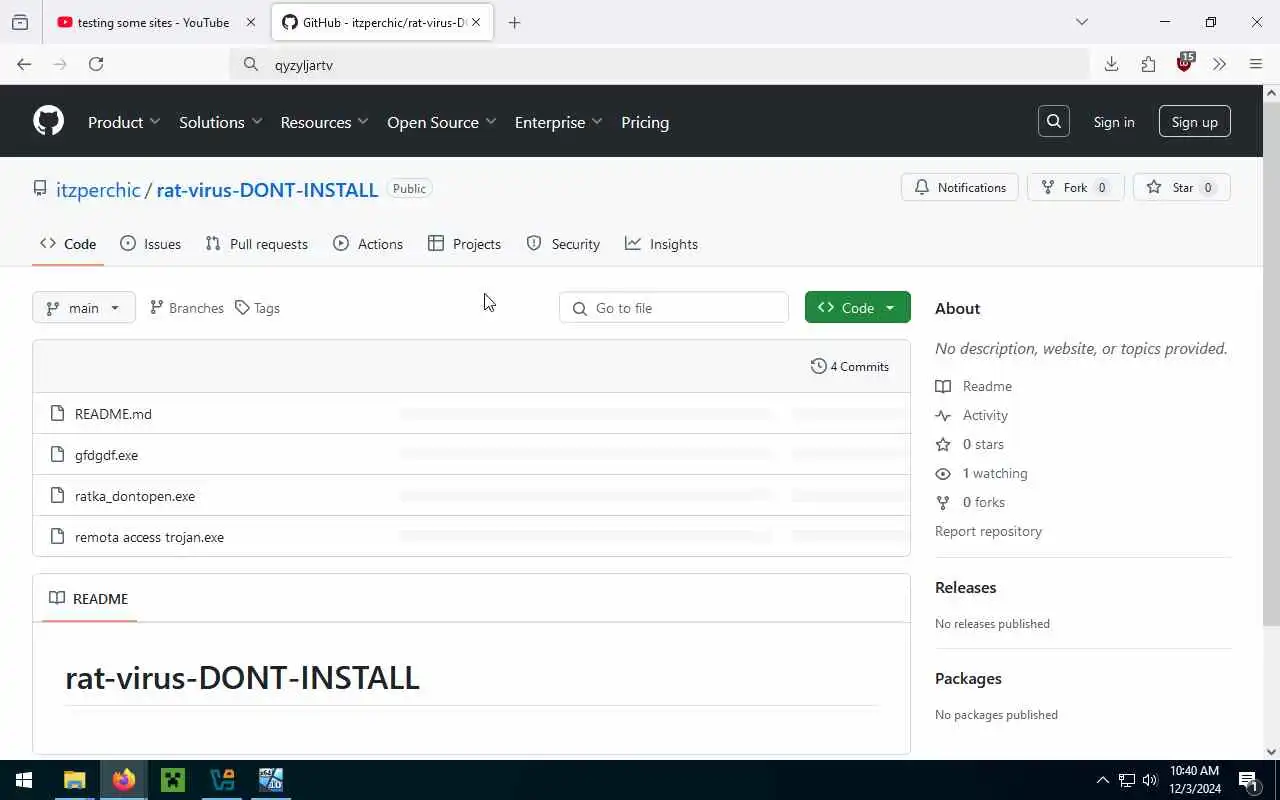This screenshot has width=1280, height=800.
Task: Open the main branch selector dropdown
Action: click(x=83, y=307)
